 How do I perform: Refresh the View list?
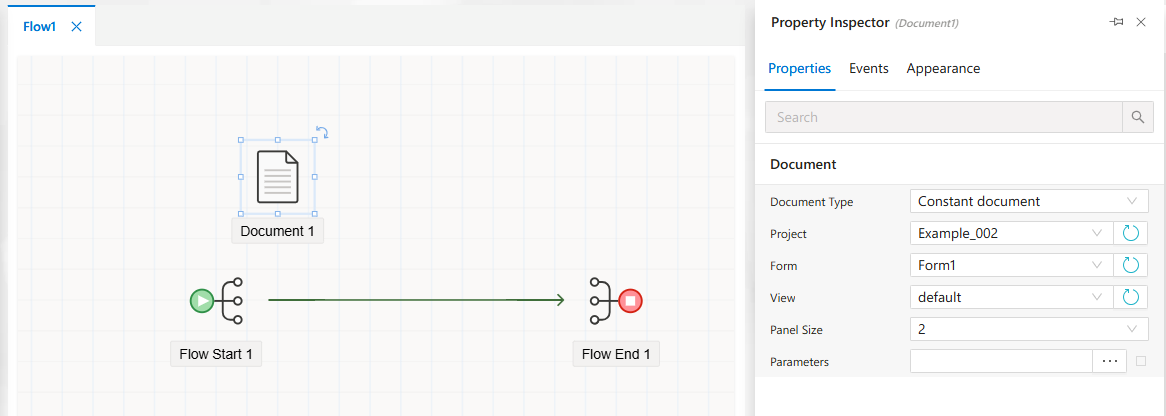click(1130, 297)
